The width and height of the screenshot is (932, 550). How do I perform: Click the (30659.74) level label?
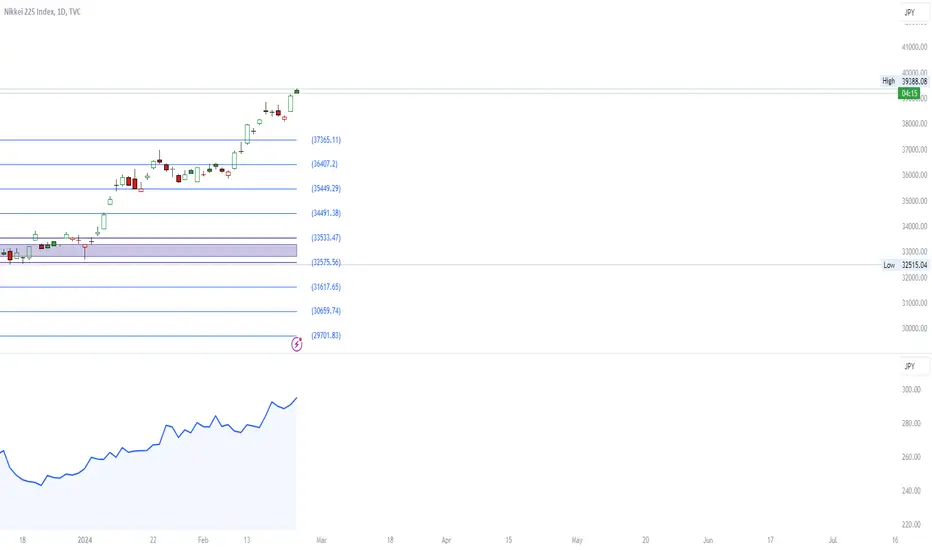[326, 310]
